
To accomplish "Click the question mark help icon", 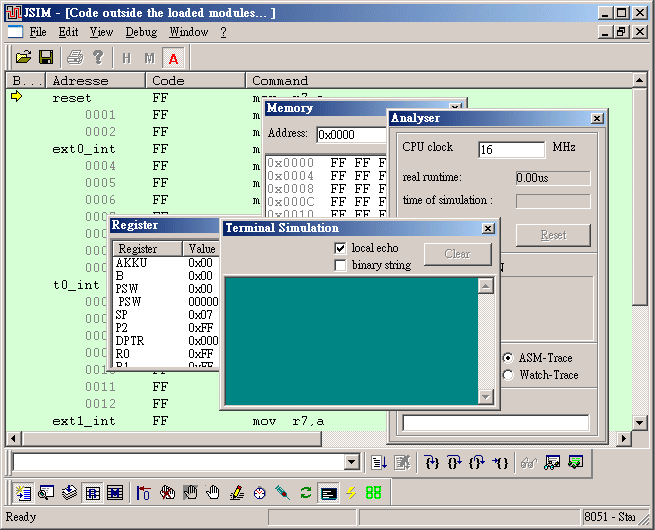I will pyautogui.click(x=98, y=57).
